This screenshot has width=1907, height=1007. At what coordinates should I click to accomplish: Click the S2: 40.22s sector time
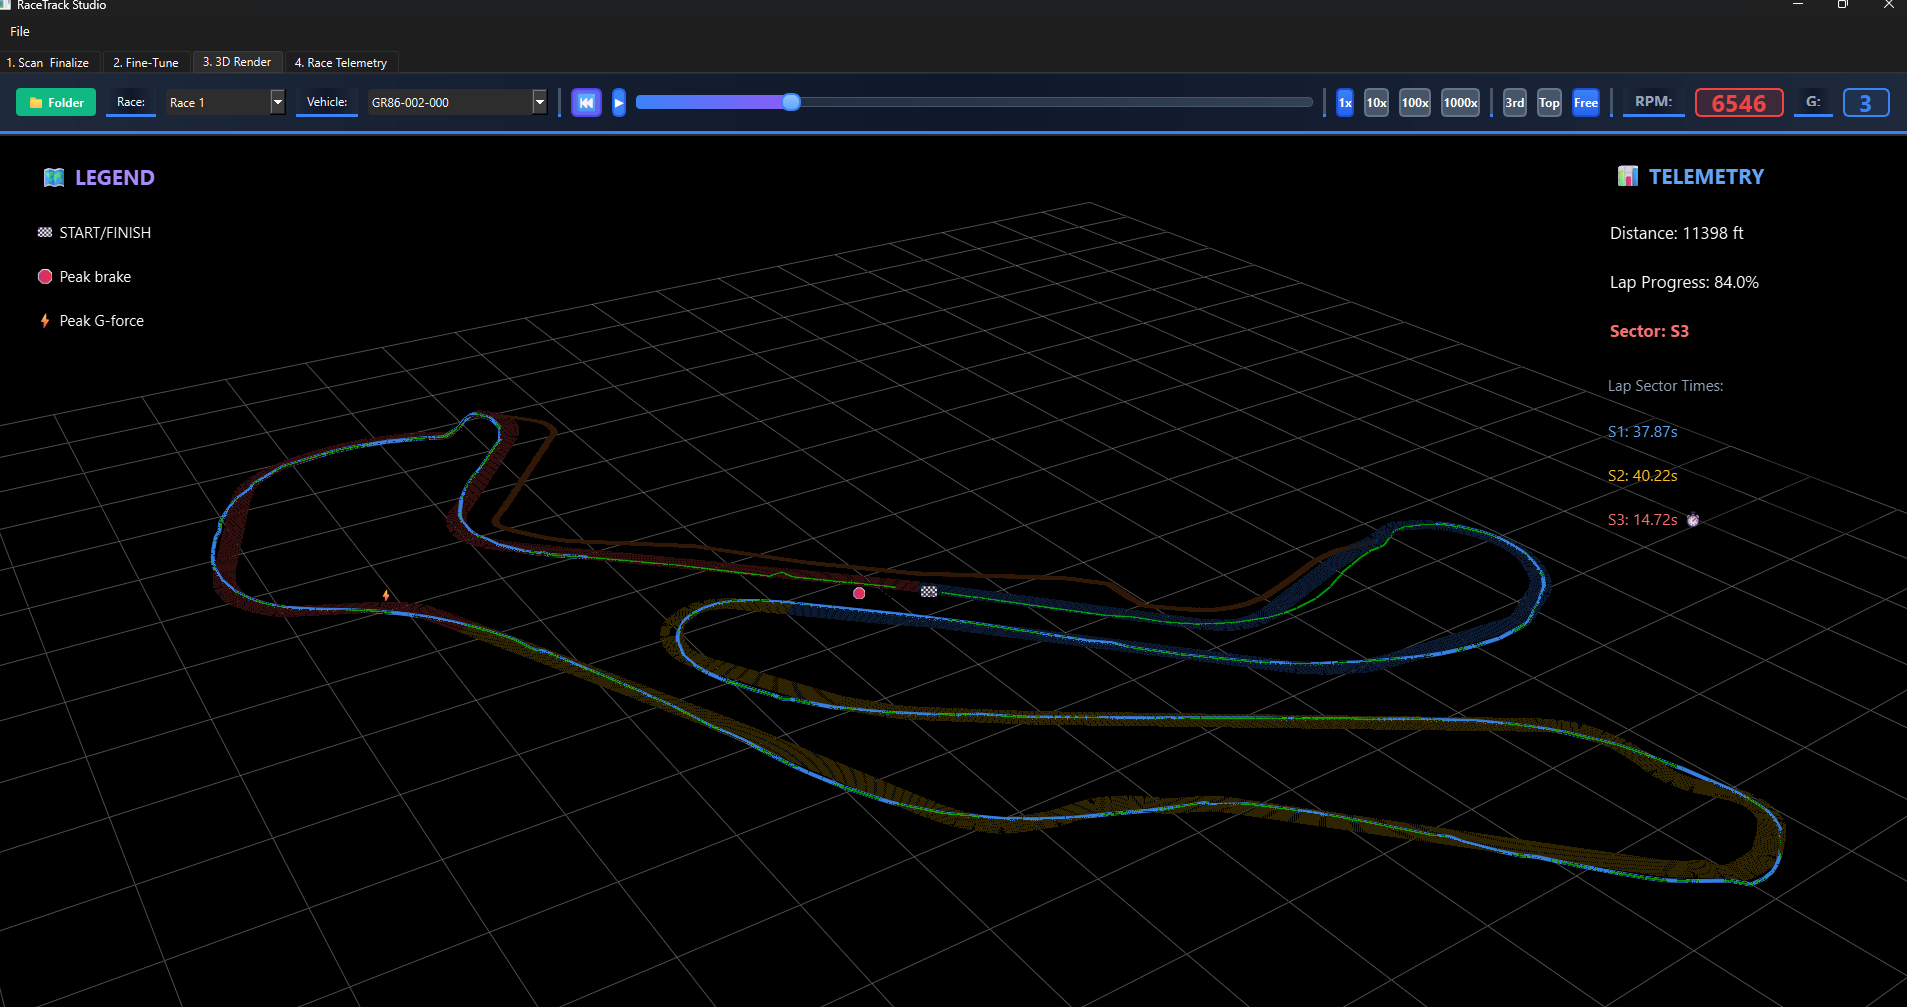1642,475
